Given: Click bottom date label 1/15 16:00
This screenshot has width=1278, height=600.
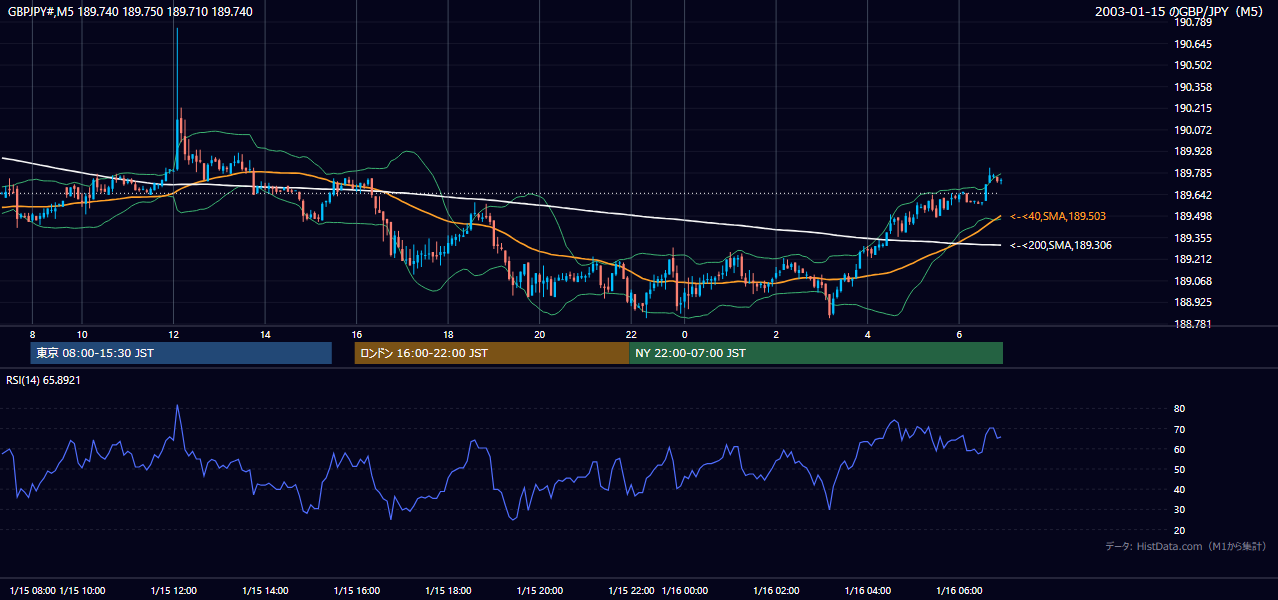Looking at the screenshot, I should (357, 590).
